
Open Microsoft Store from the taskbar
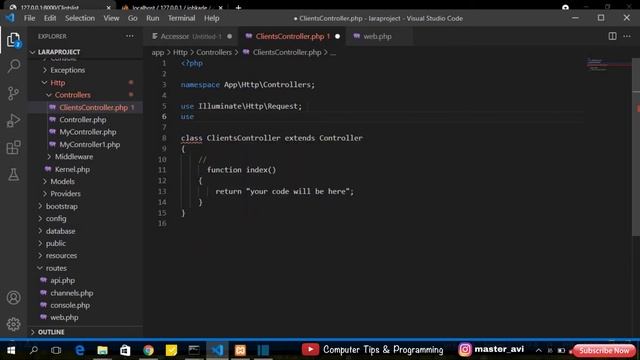pos(125,350)
